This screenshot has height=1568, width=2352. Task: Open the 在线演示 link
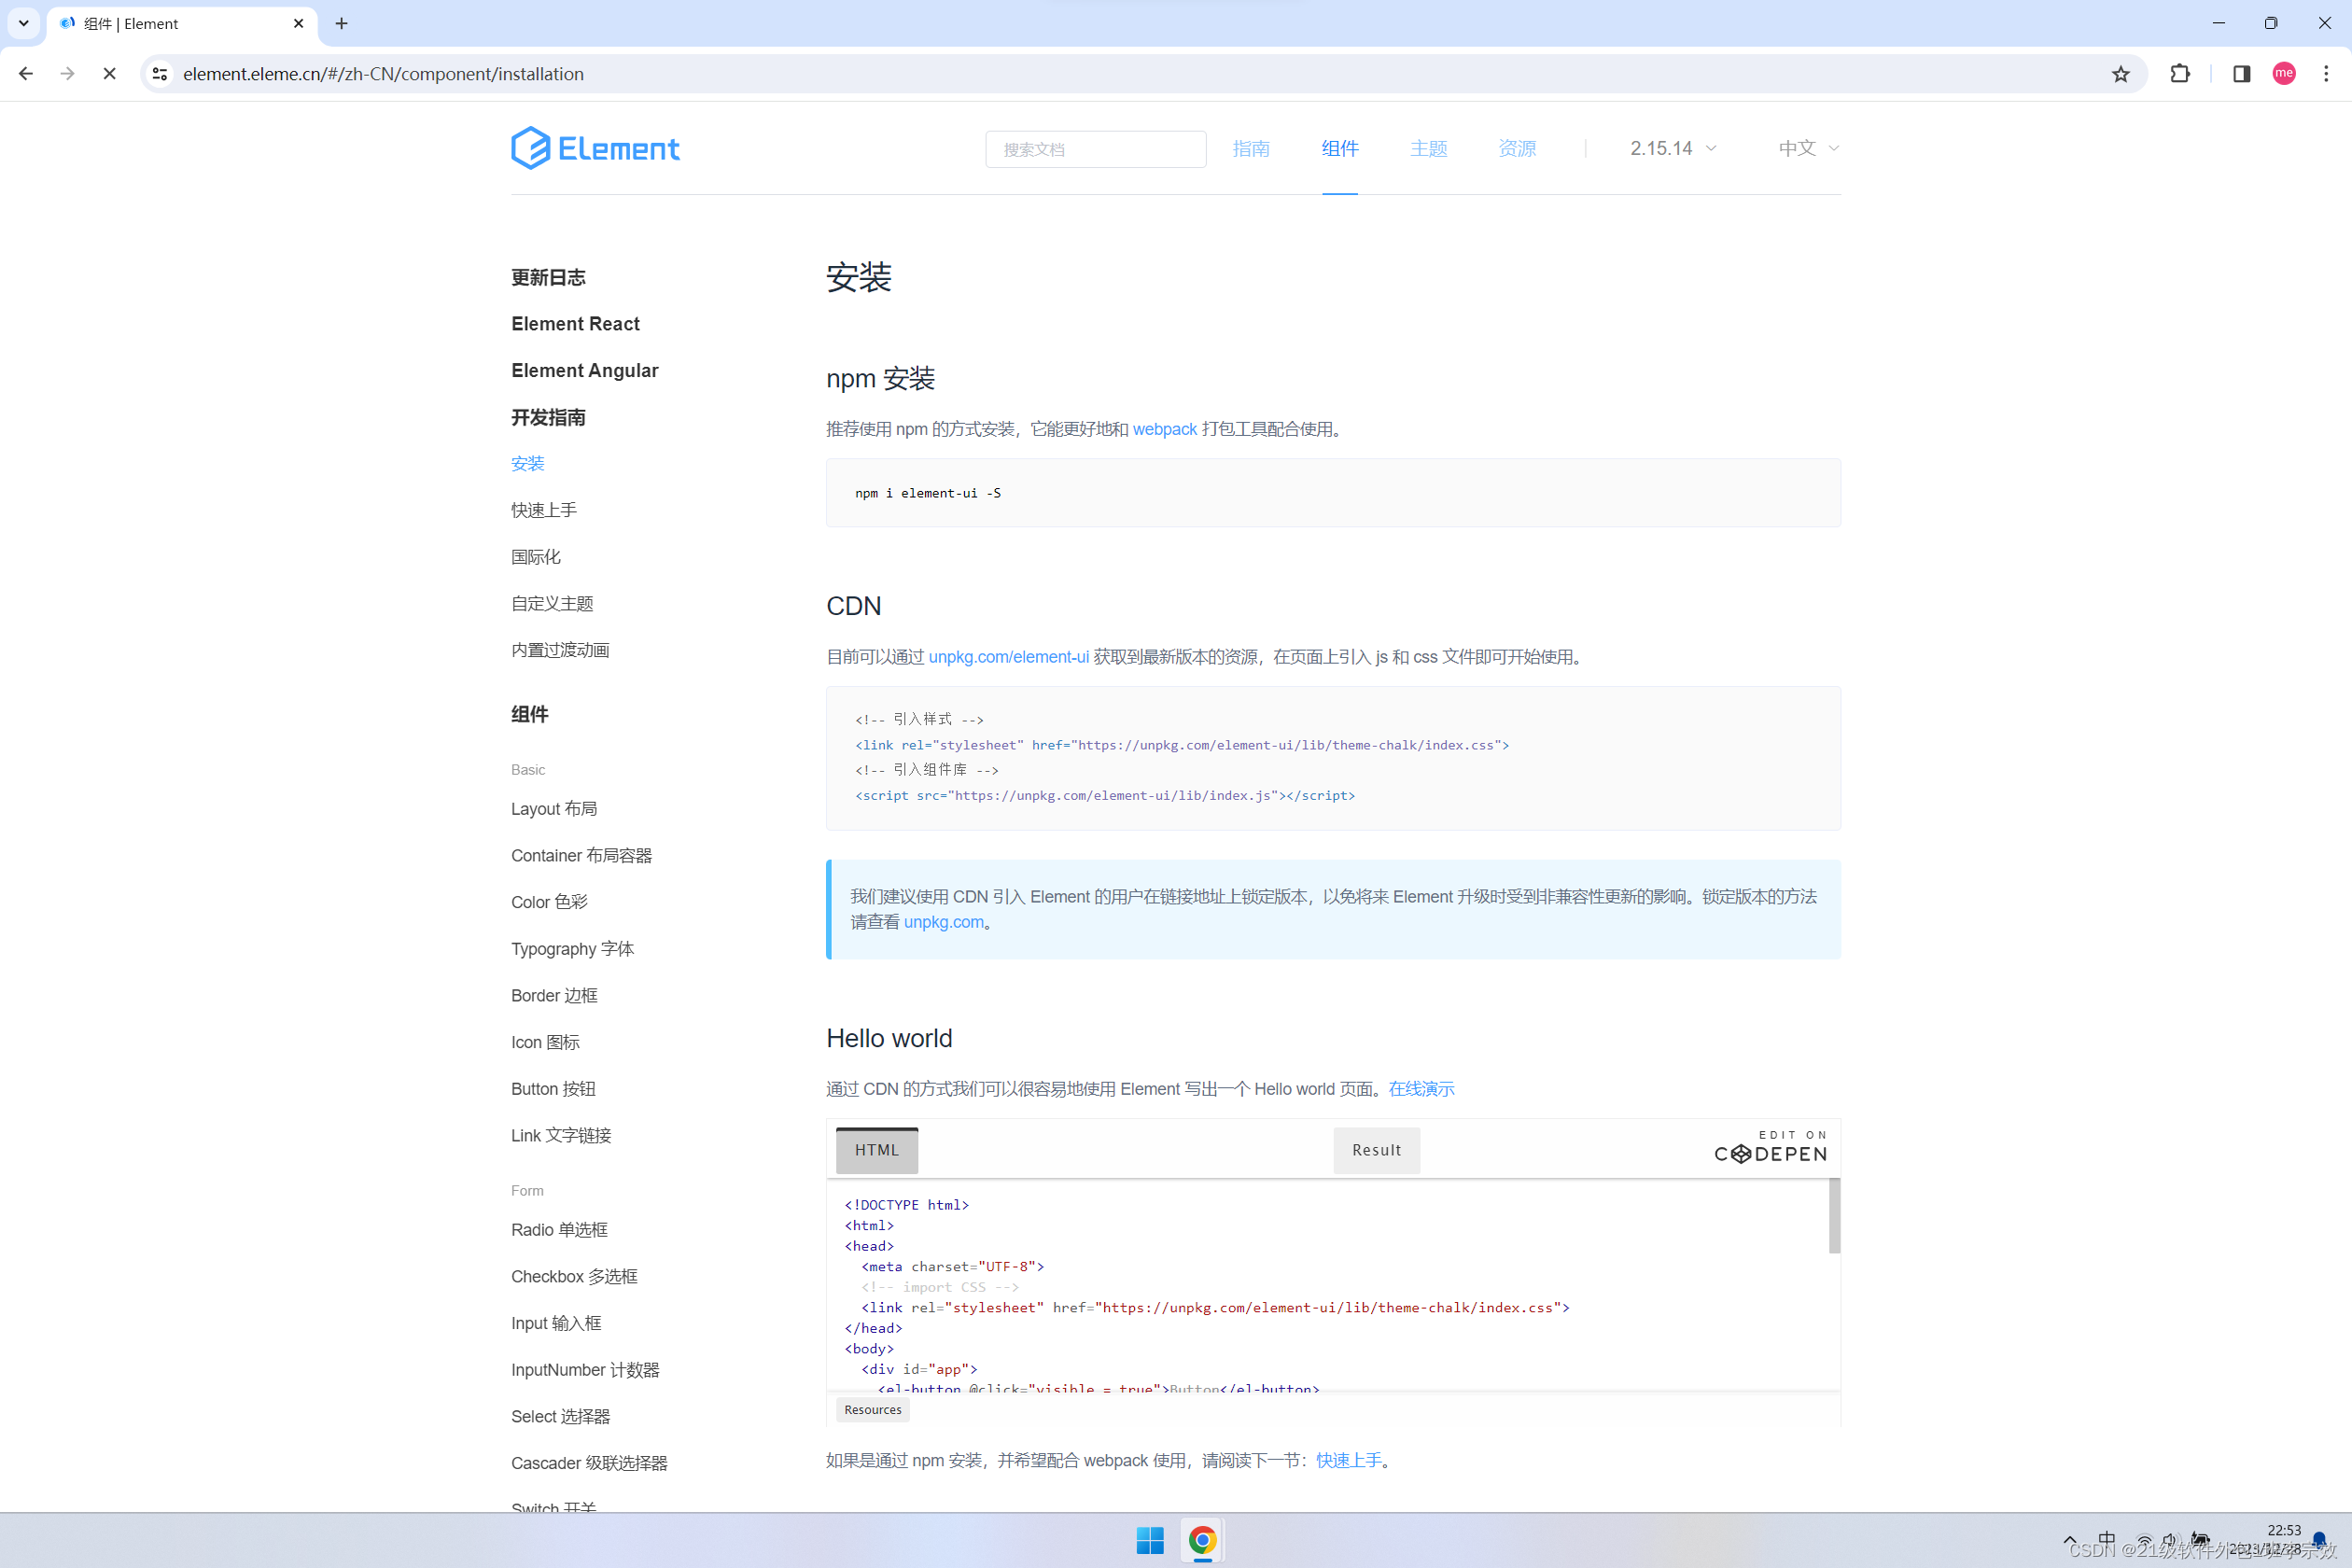[x=1421, y=1089]
